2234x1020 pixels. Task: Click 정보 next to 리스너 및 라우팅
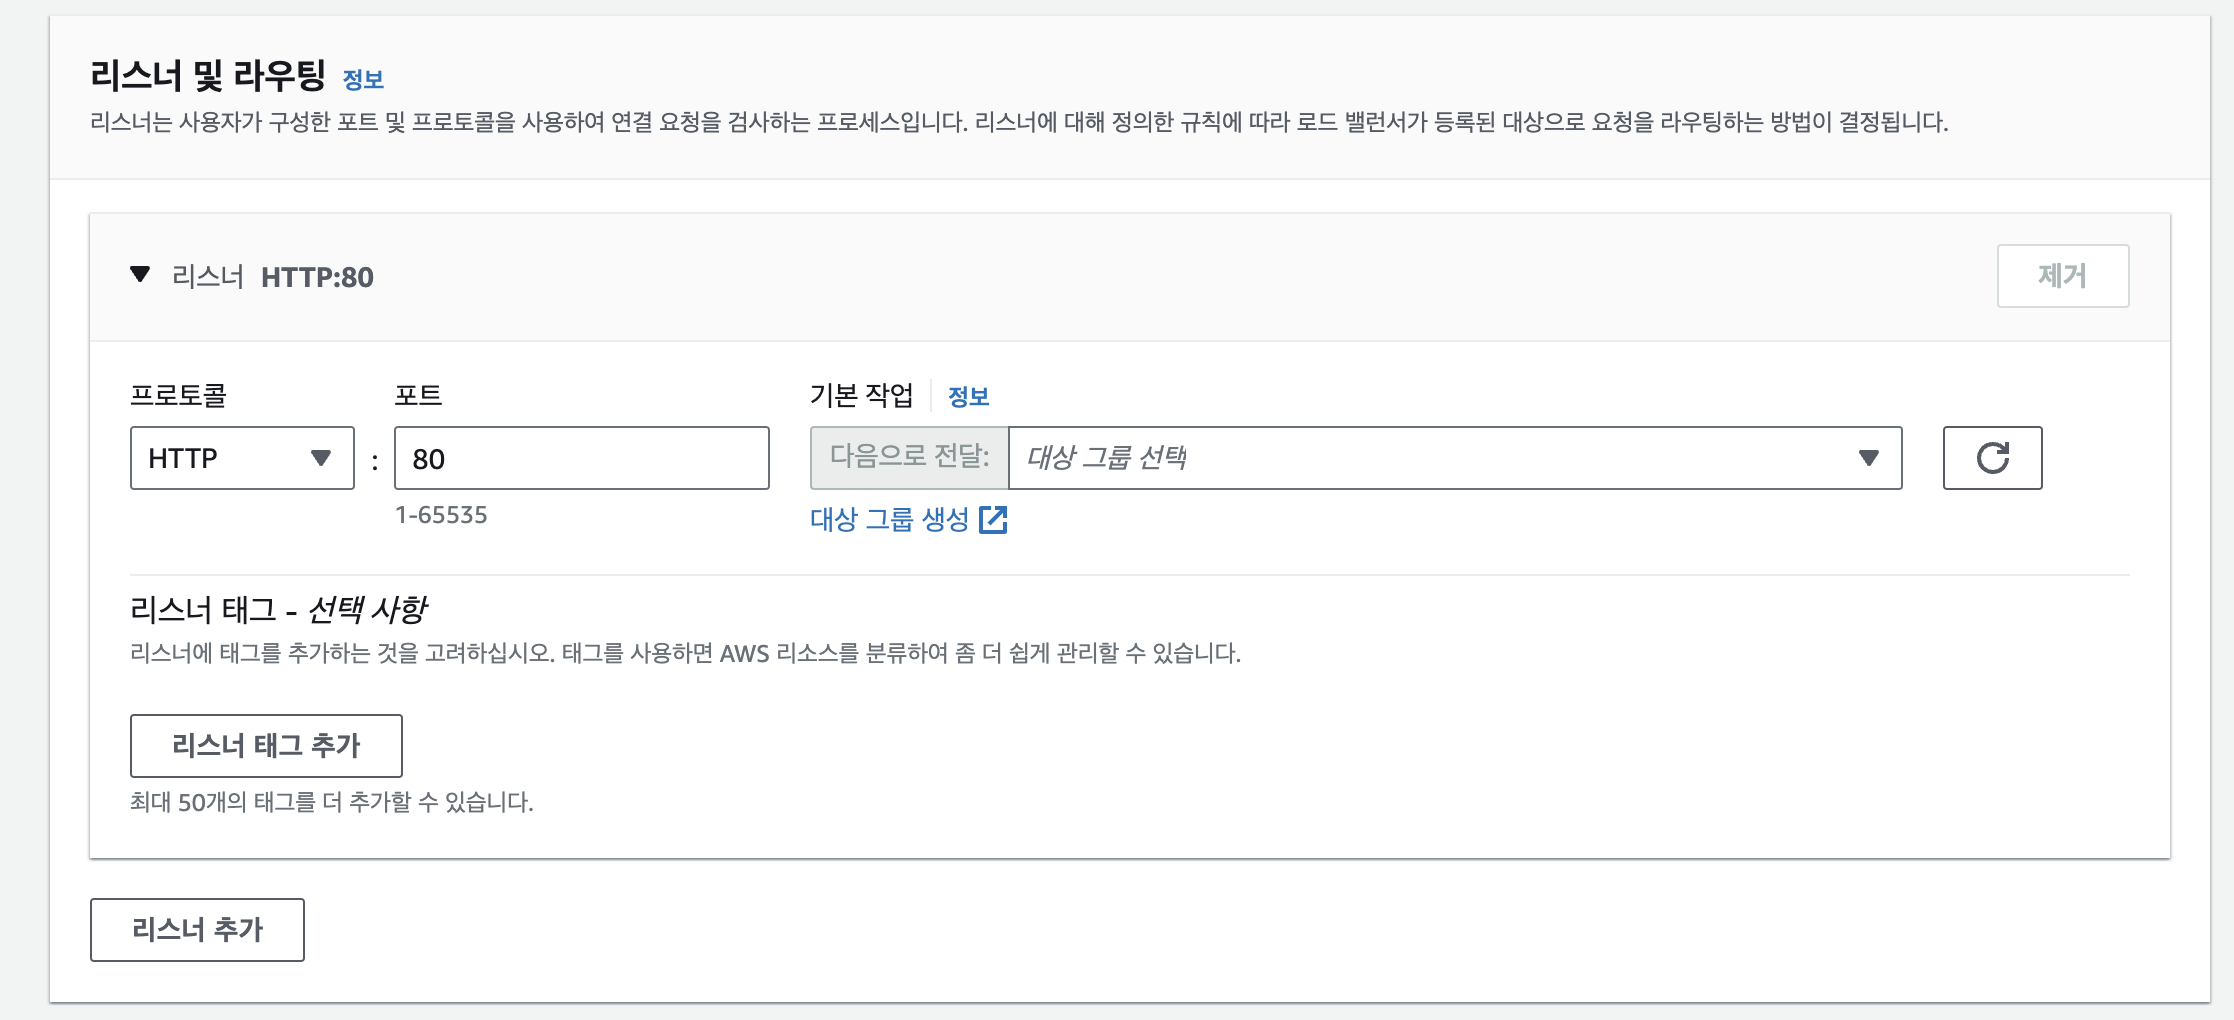365,80
